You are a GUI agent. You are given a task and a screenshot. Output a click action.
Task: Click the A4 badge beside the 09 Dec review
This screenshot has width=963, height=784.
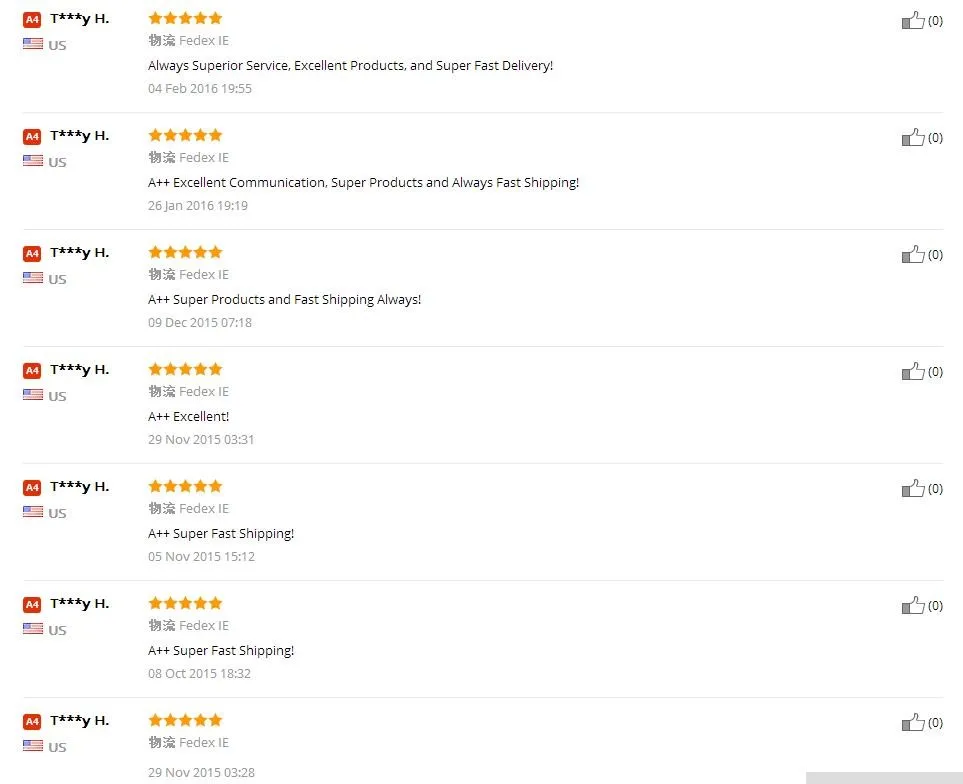pos(32,253)
